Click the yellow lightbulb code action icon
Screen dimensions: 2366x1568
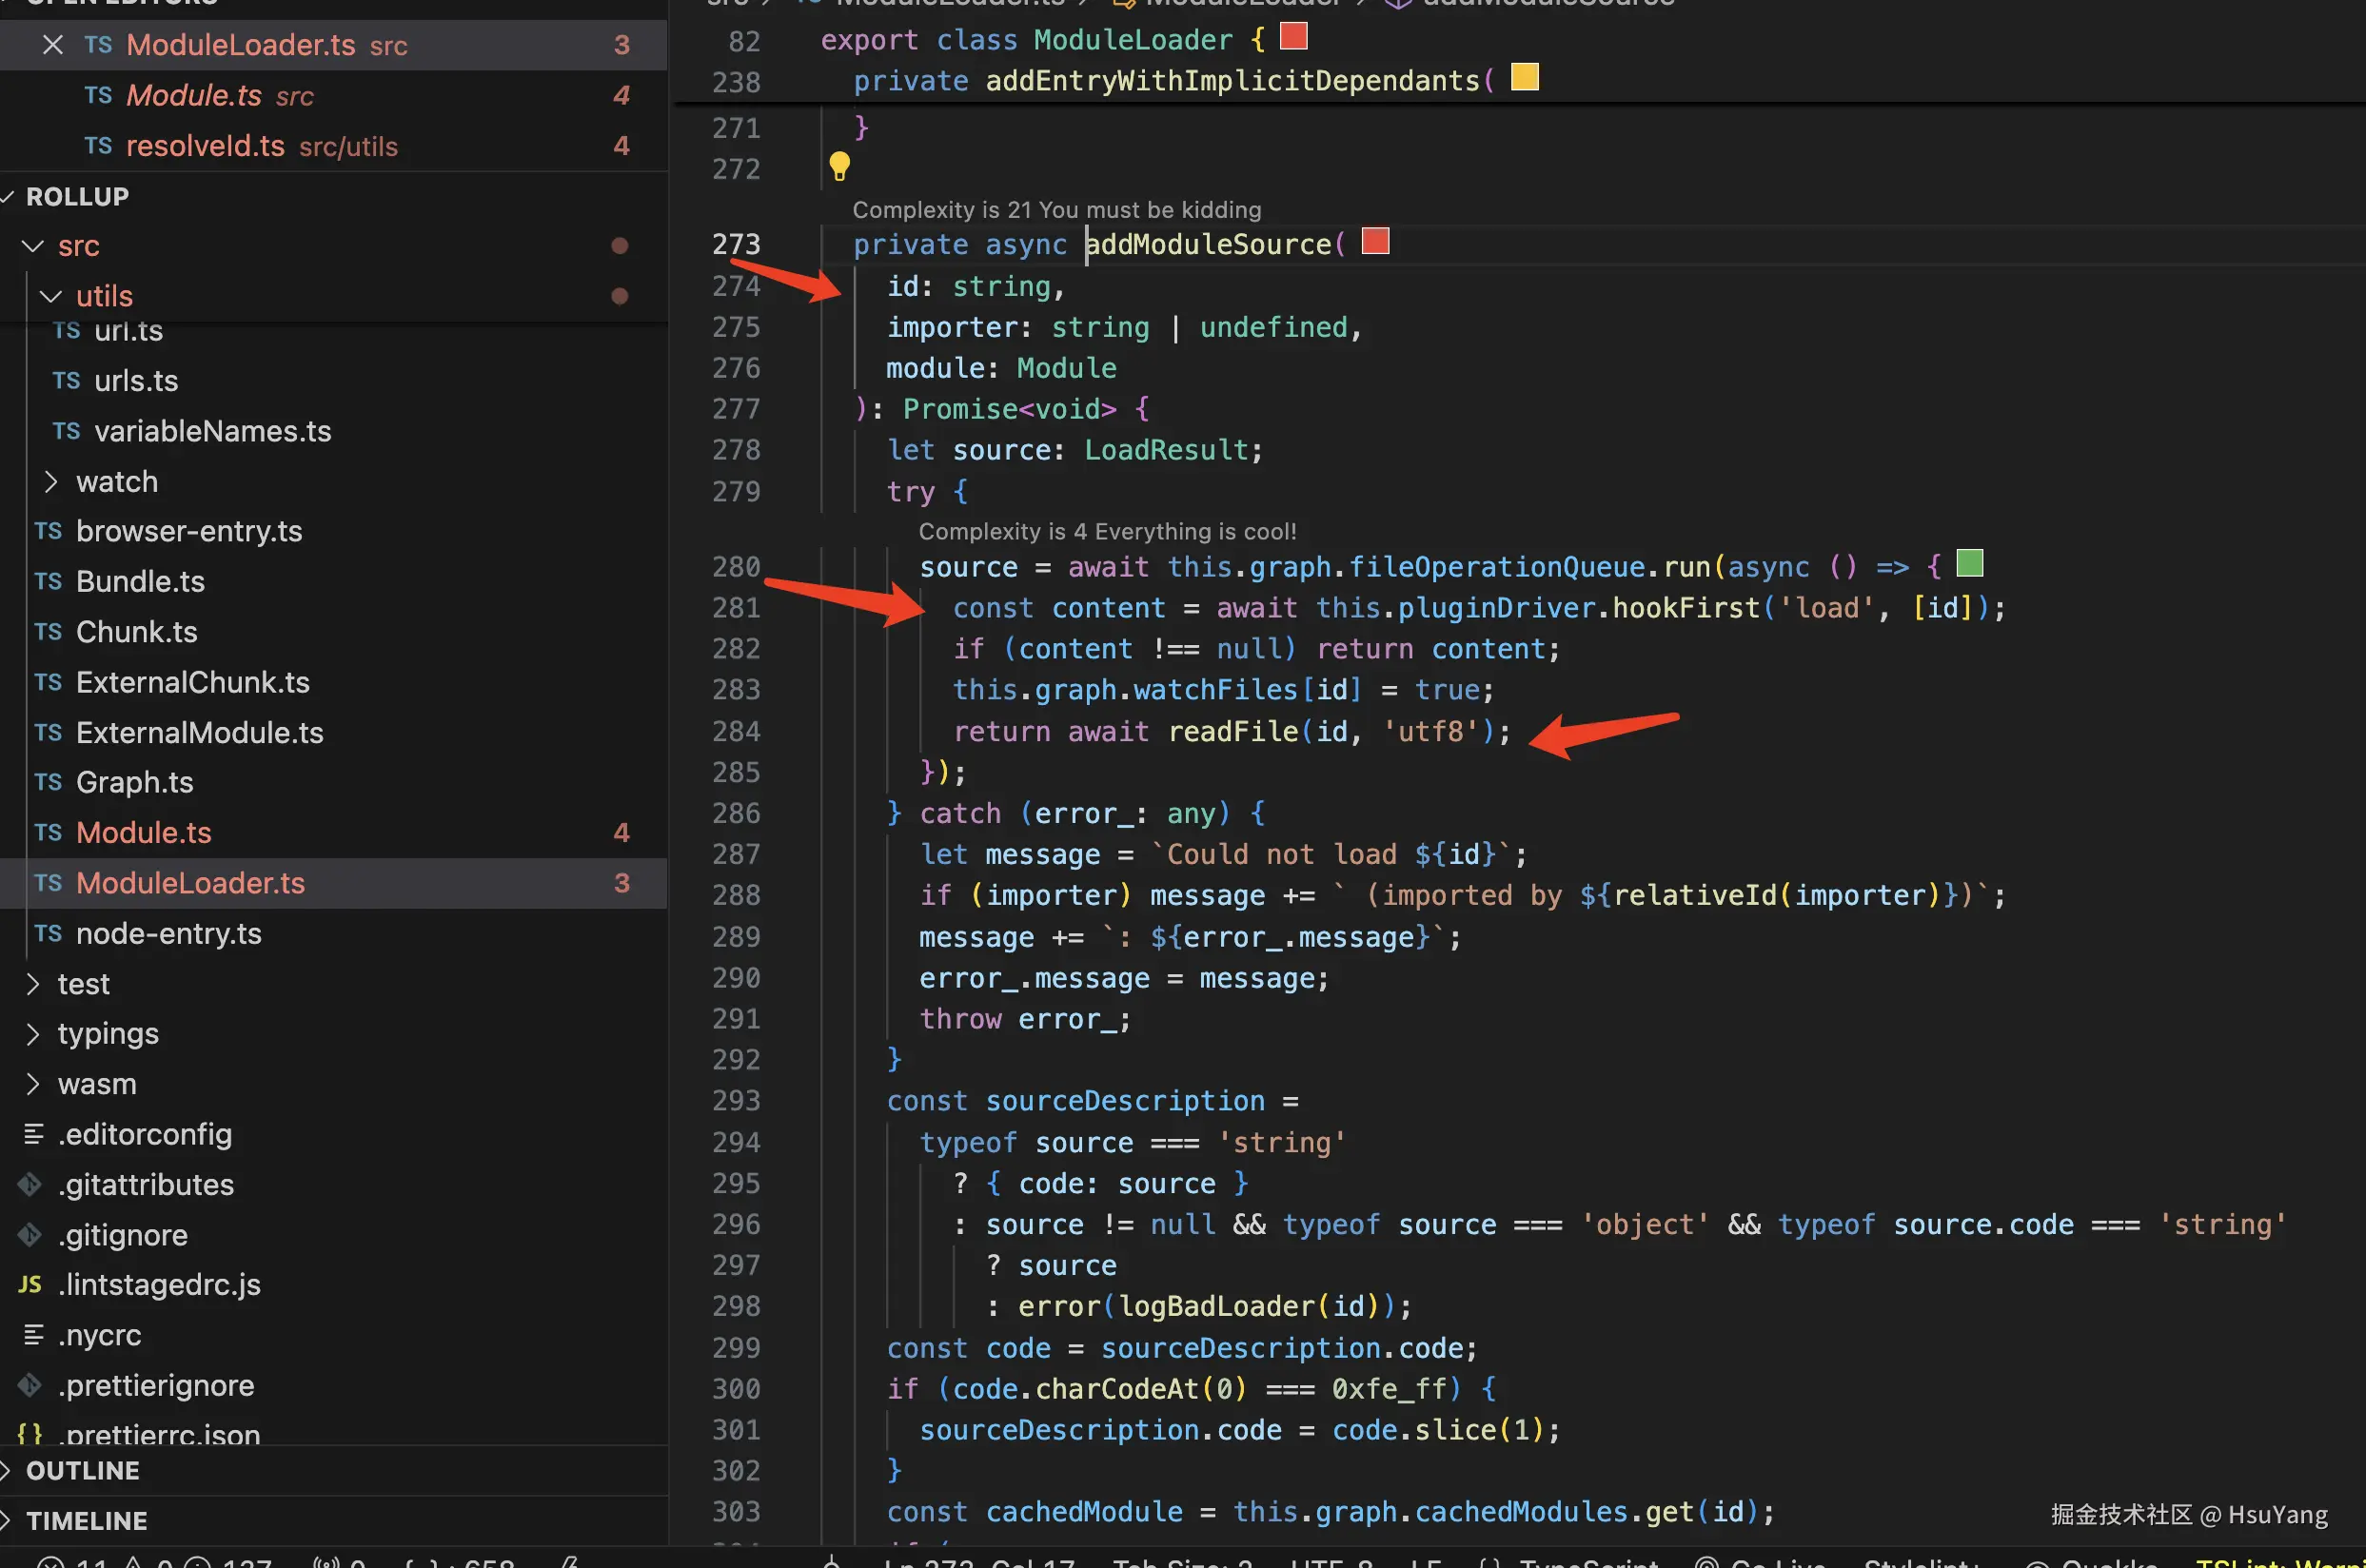(839, 166)
